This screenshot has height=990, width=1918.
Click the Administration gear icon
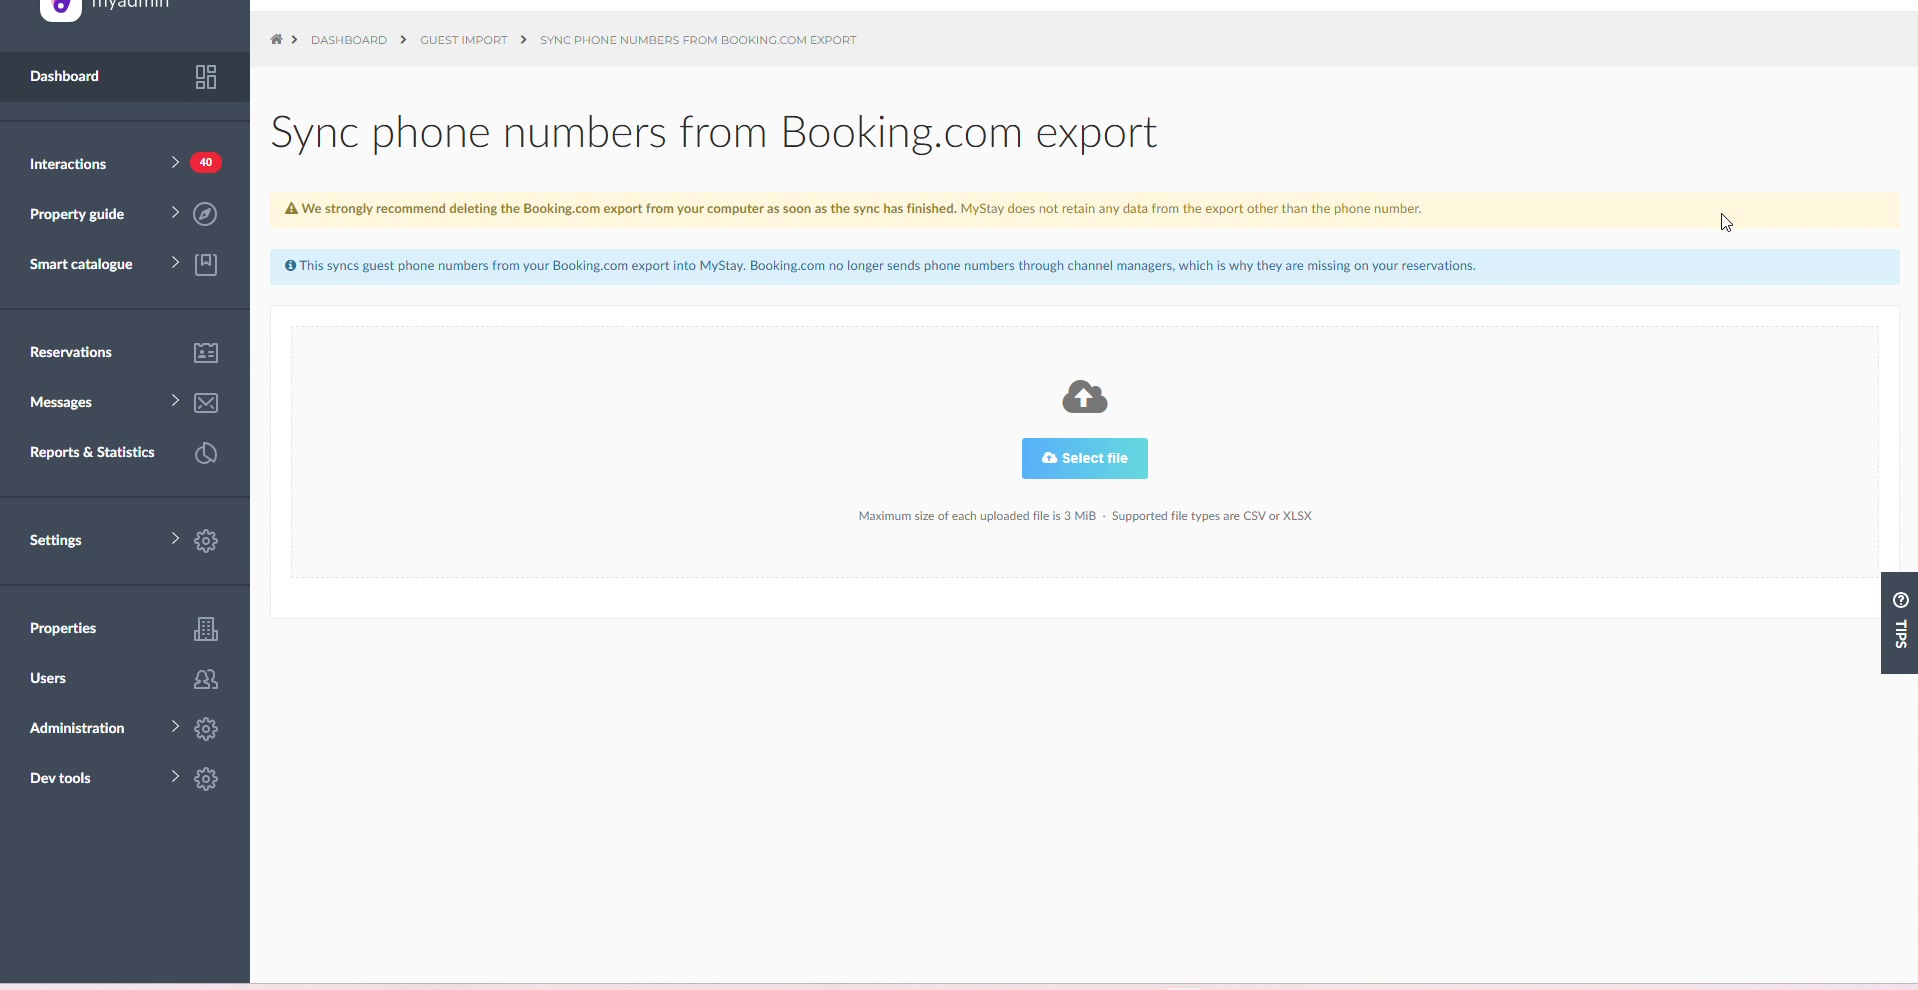click(206, 729)
